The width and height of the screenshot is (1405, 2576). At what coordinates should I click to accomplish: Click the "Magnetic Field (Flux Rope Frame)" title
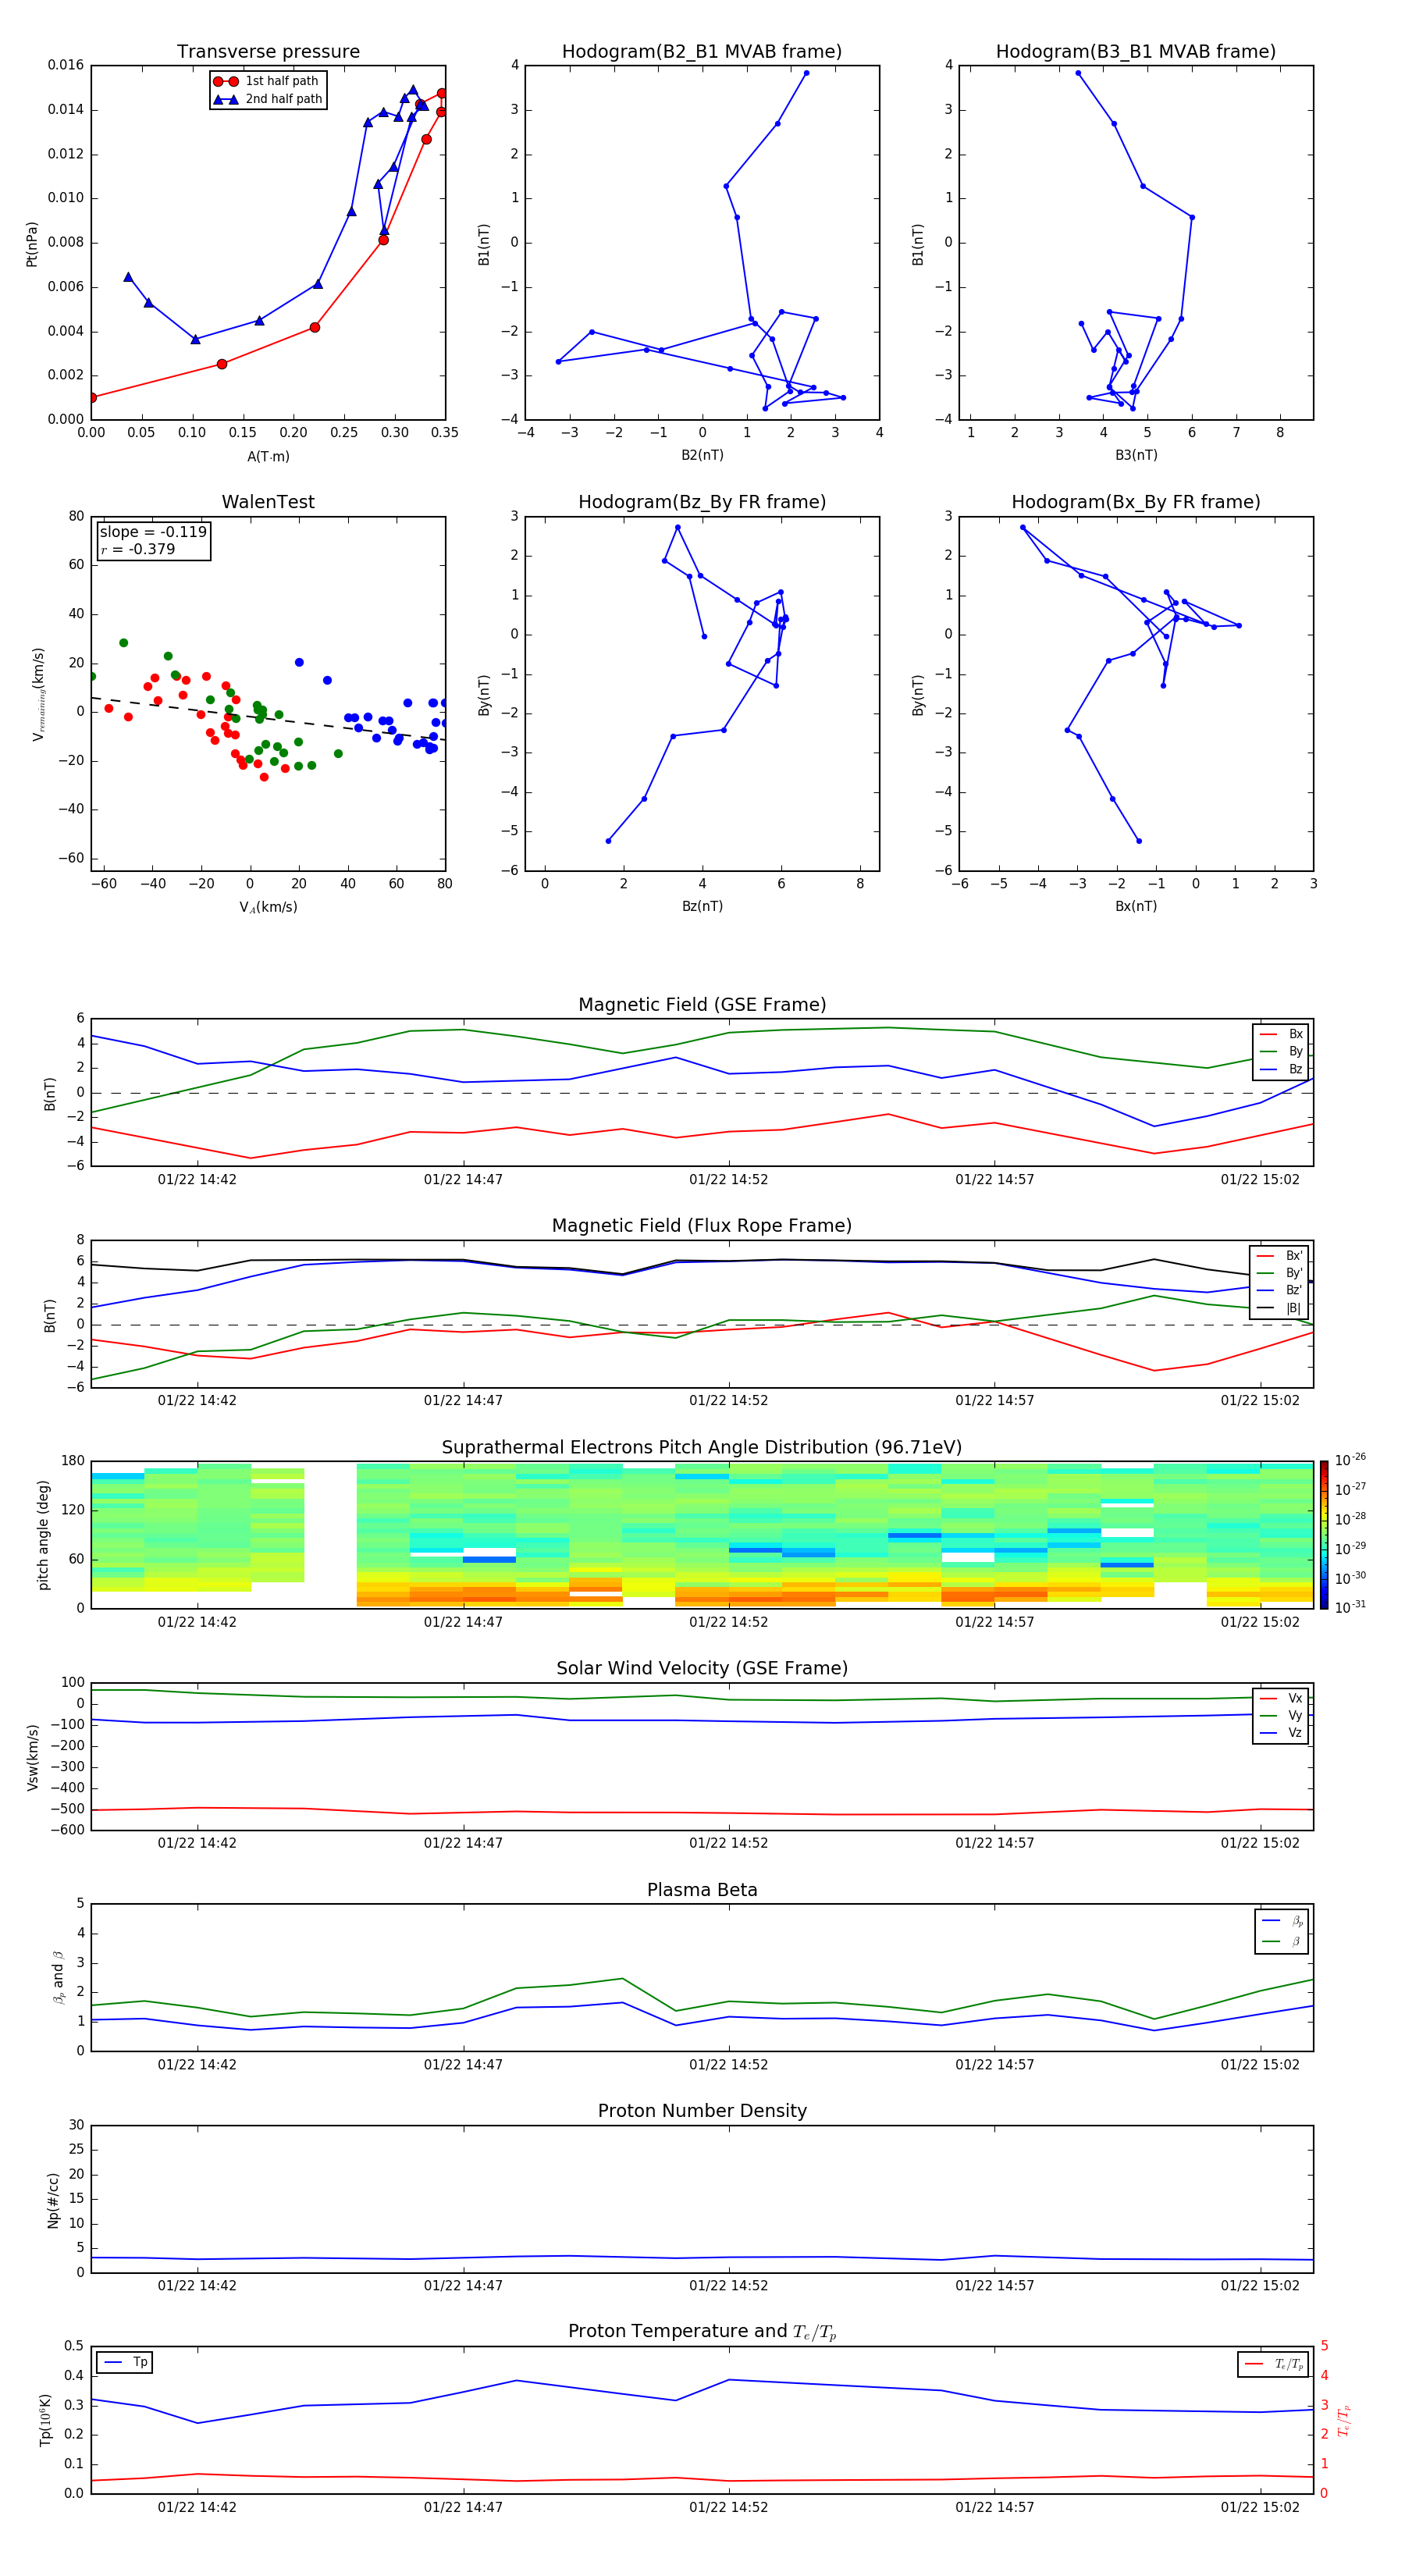point(702,1226)
